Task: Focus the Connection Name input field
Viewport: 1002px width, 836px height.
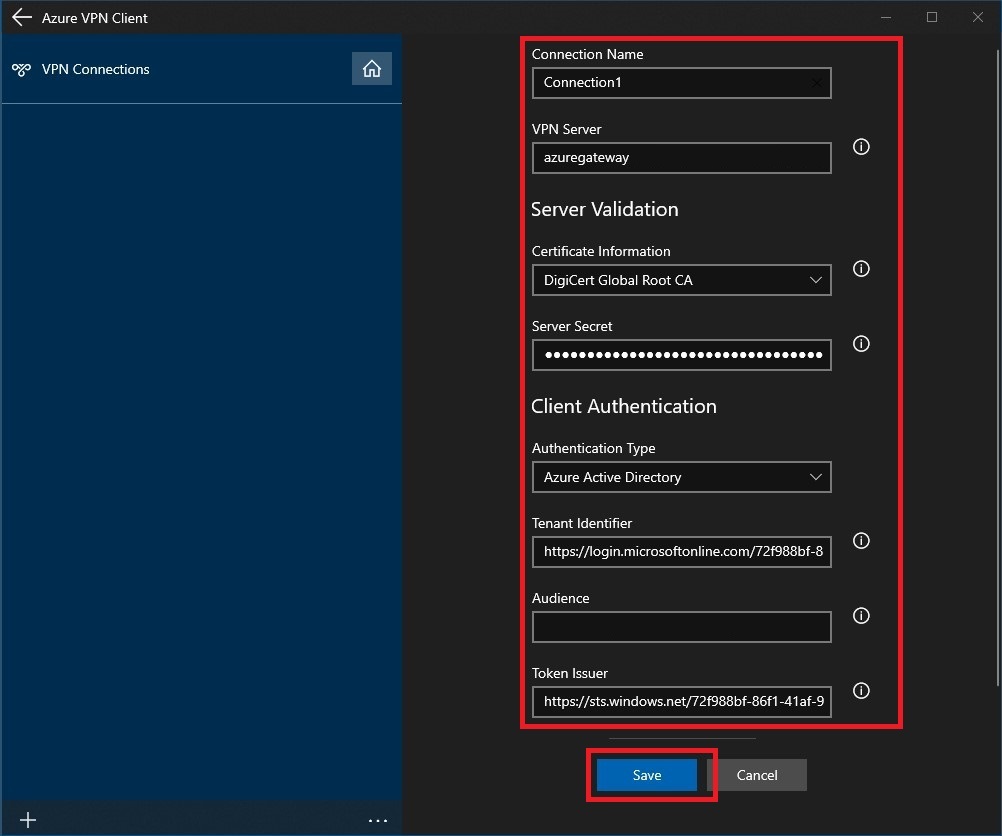Action: click(x=681, y=83)
